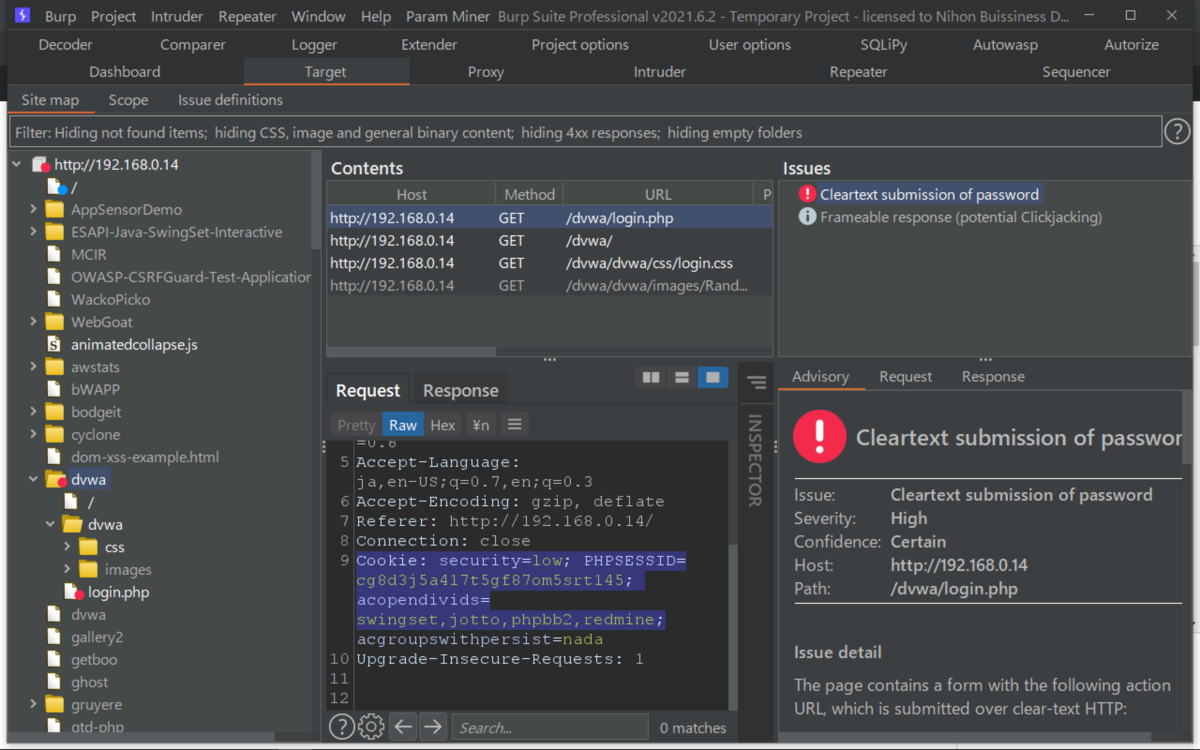Click the request search input field
Screen dimensions: 1200x750
pos(549,728)
